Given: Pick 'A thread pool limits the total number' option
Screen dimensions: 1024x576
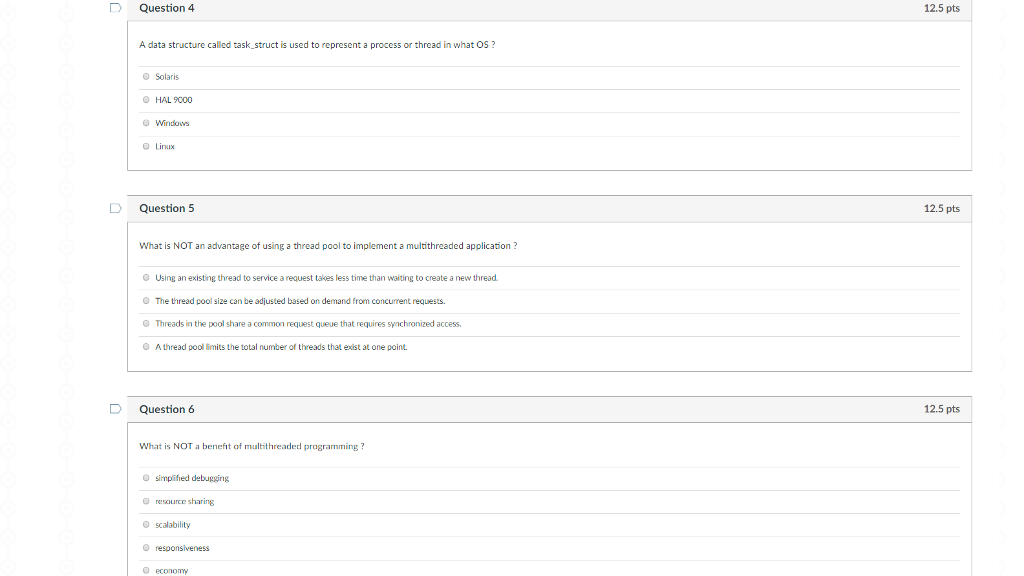Looking at the screenshot, I should pyautogui.click(x=146, y=347).
